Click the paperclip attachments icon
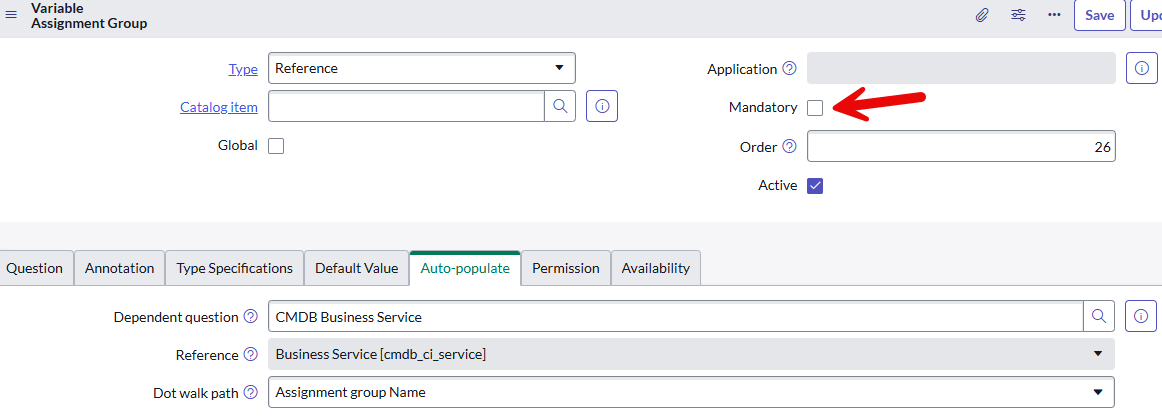The height and width of the screenshot is (418, 1162). tap(982, 16)
